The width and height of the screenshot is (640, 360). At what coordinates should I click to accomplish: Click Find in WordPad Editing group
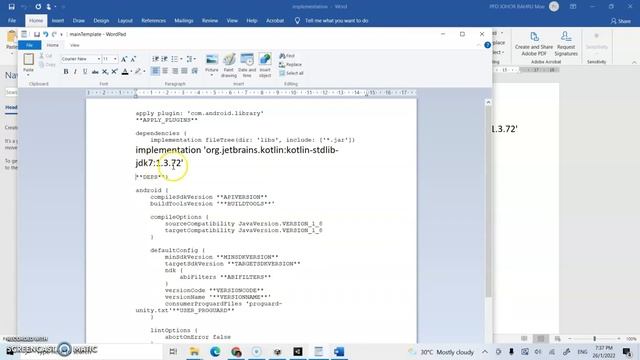[x=287, y=56]
